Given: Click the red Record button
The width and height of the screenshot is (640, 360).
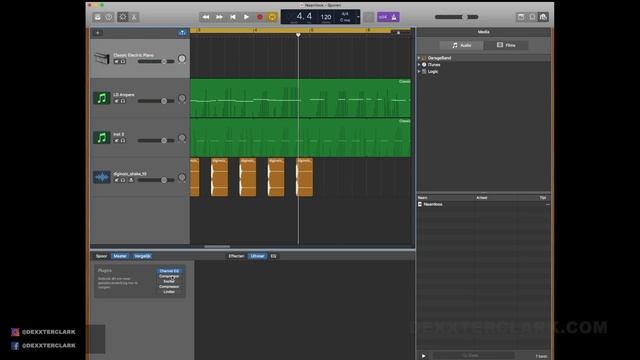Looking at the screenshot, I should coord(260,17).
